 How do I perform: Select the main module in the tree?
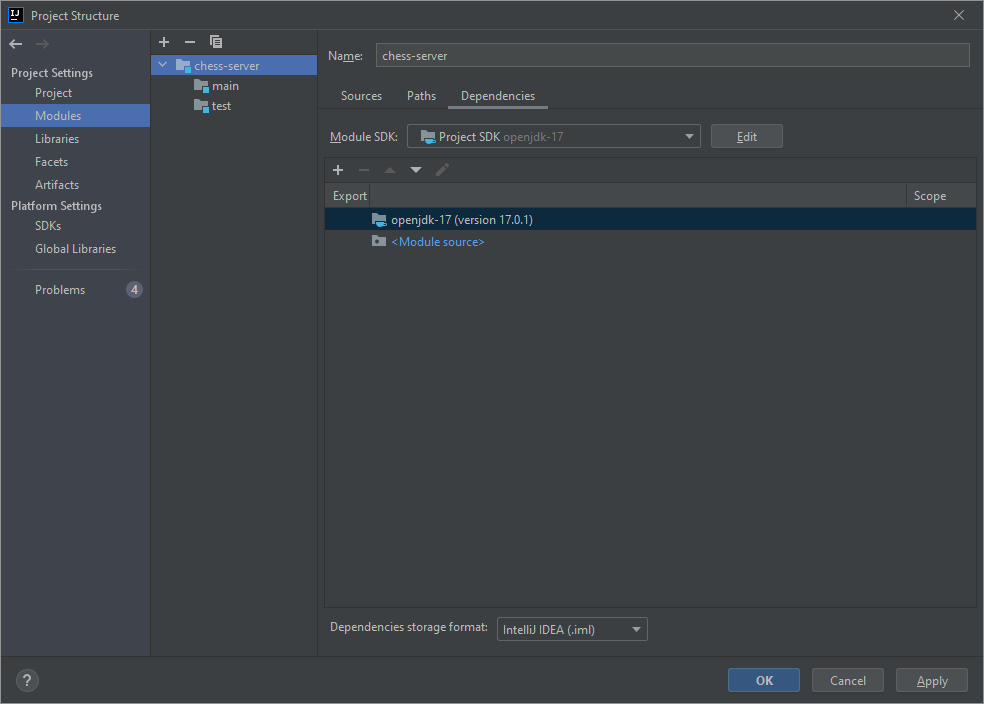click(x=225, y=86)
